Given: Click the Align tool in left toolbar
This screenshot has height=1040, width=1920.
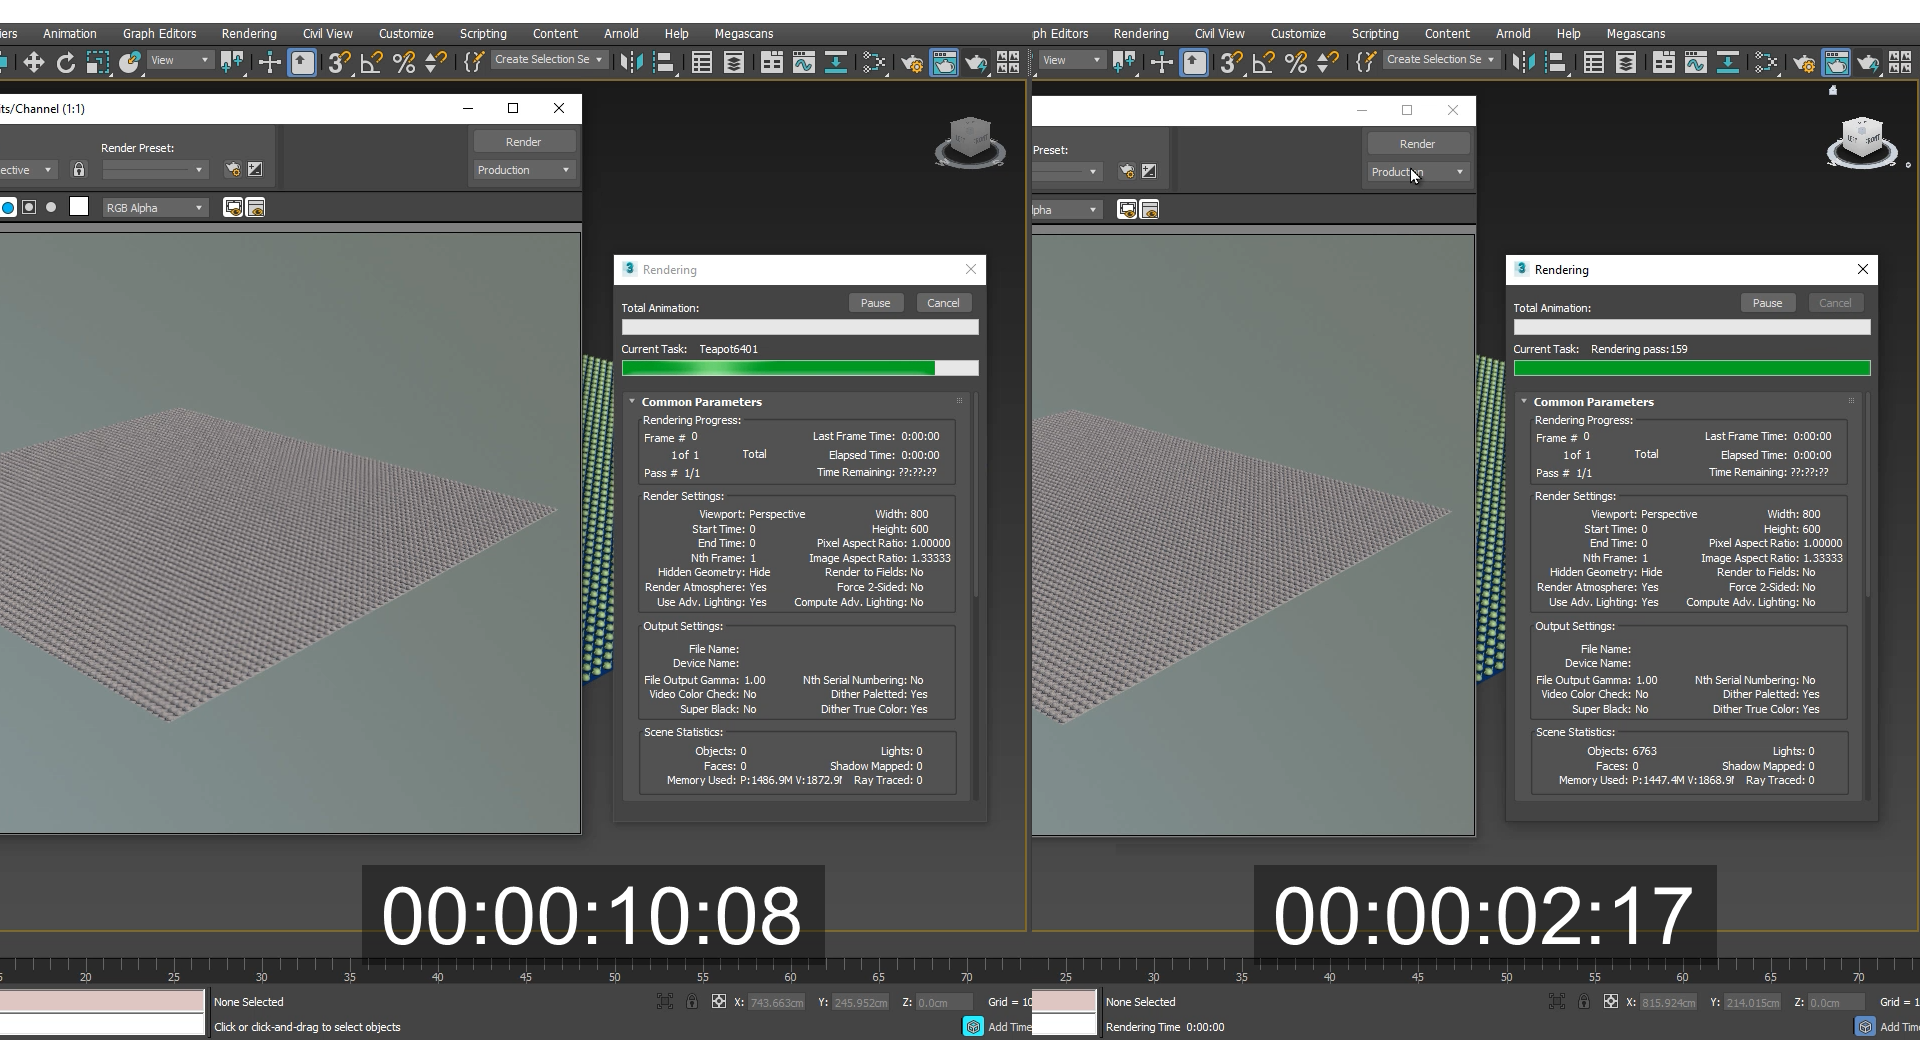Looking at the screenshot, I should pyautogui.click(x=662, y=63).
